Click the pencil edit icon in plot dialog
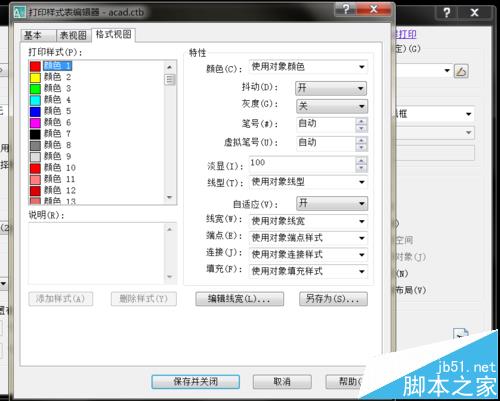 (461, 71)
